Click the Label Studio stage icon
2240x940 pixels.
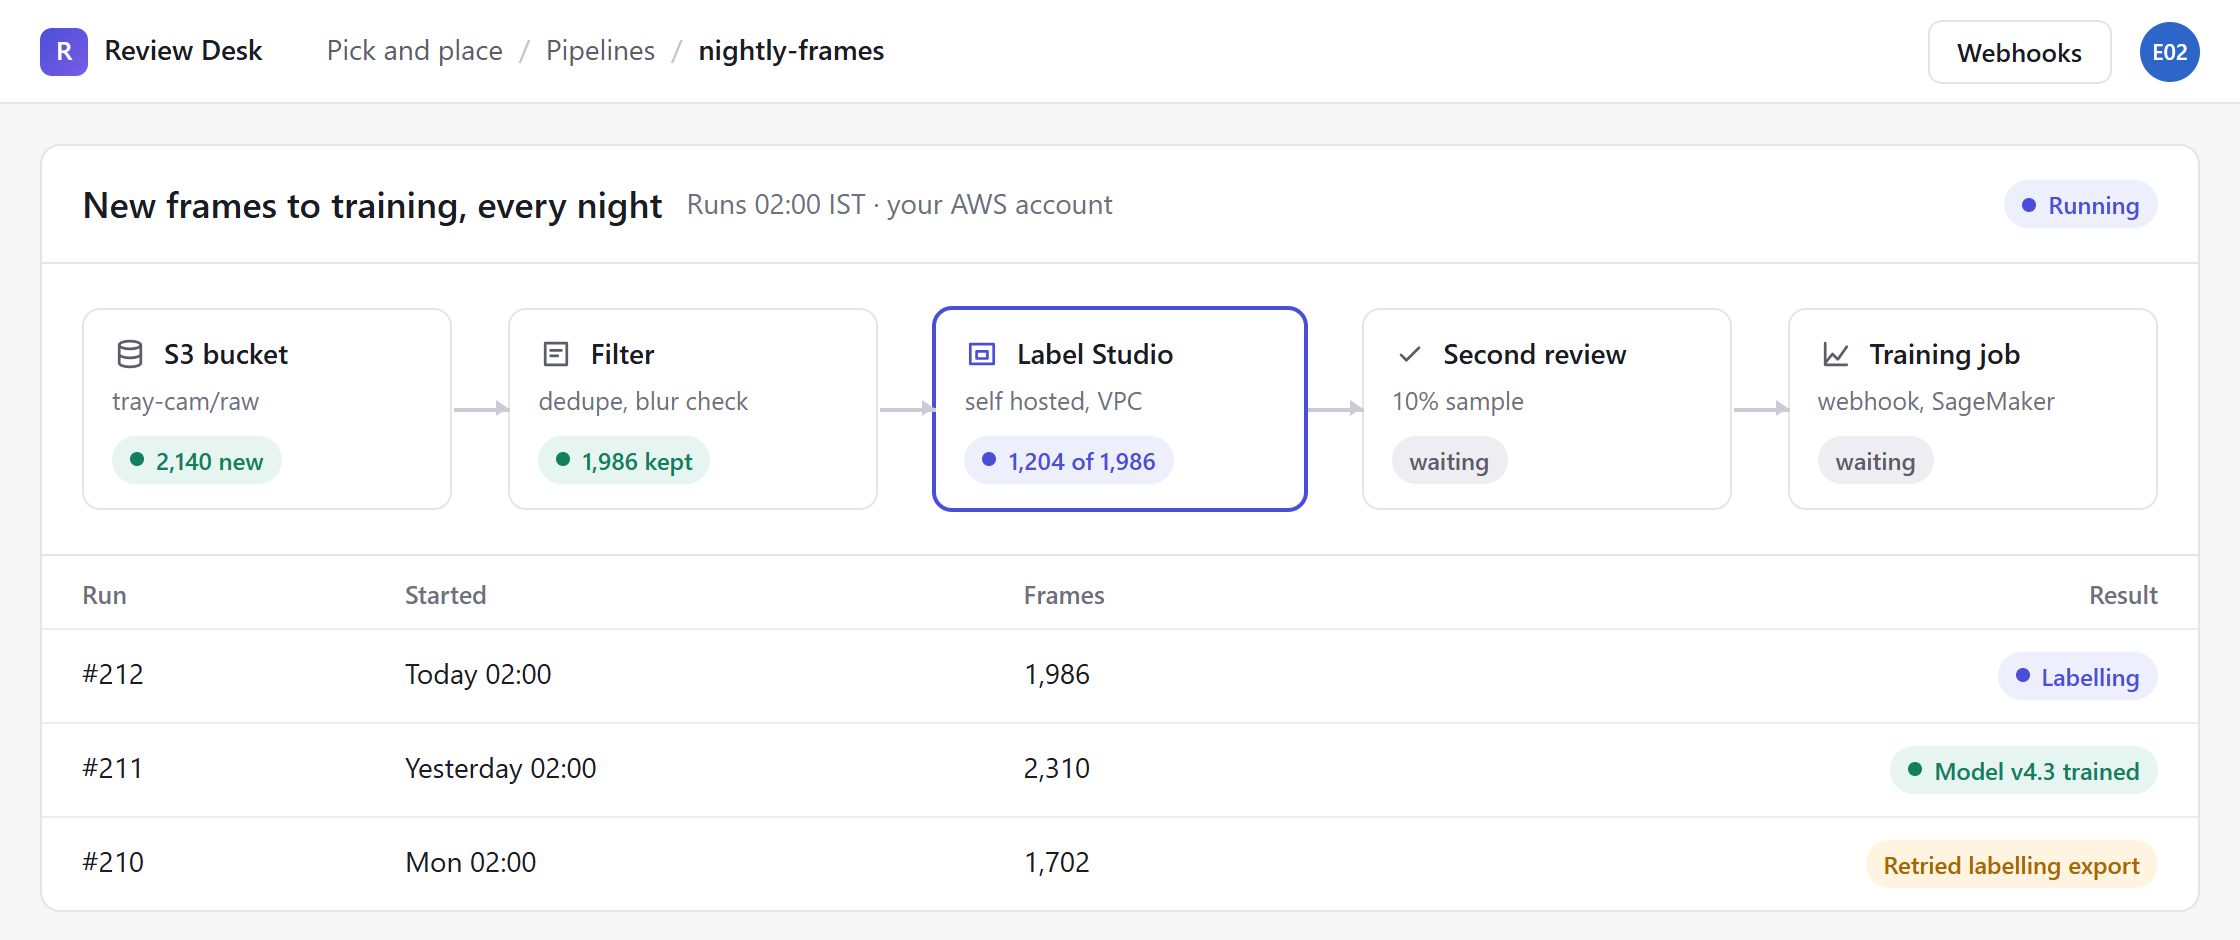coord(982,354)
